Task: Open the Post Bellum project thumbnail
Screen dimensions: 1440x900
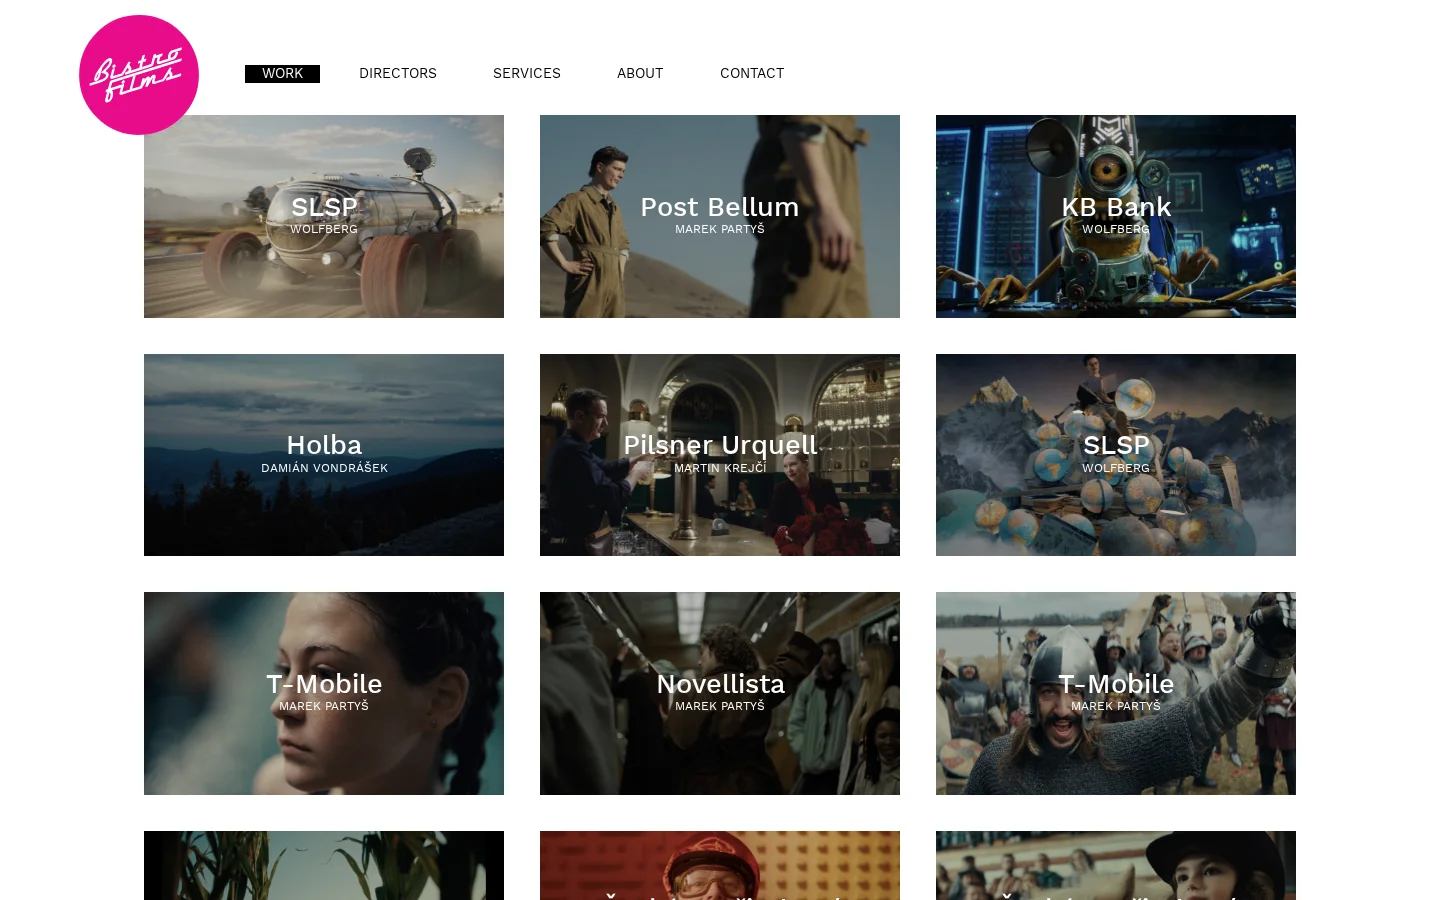Action: [720, 216]
